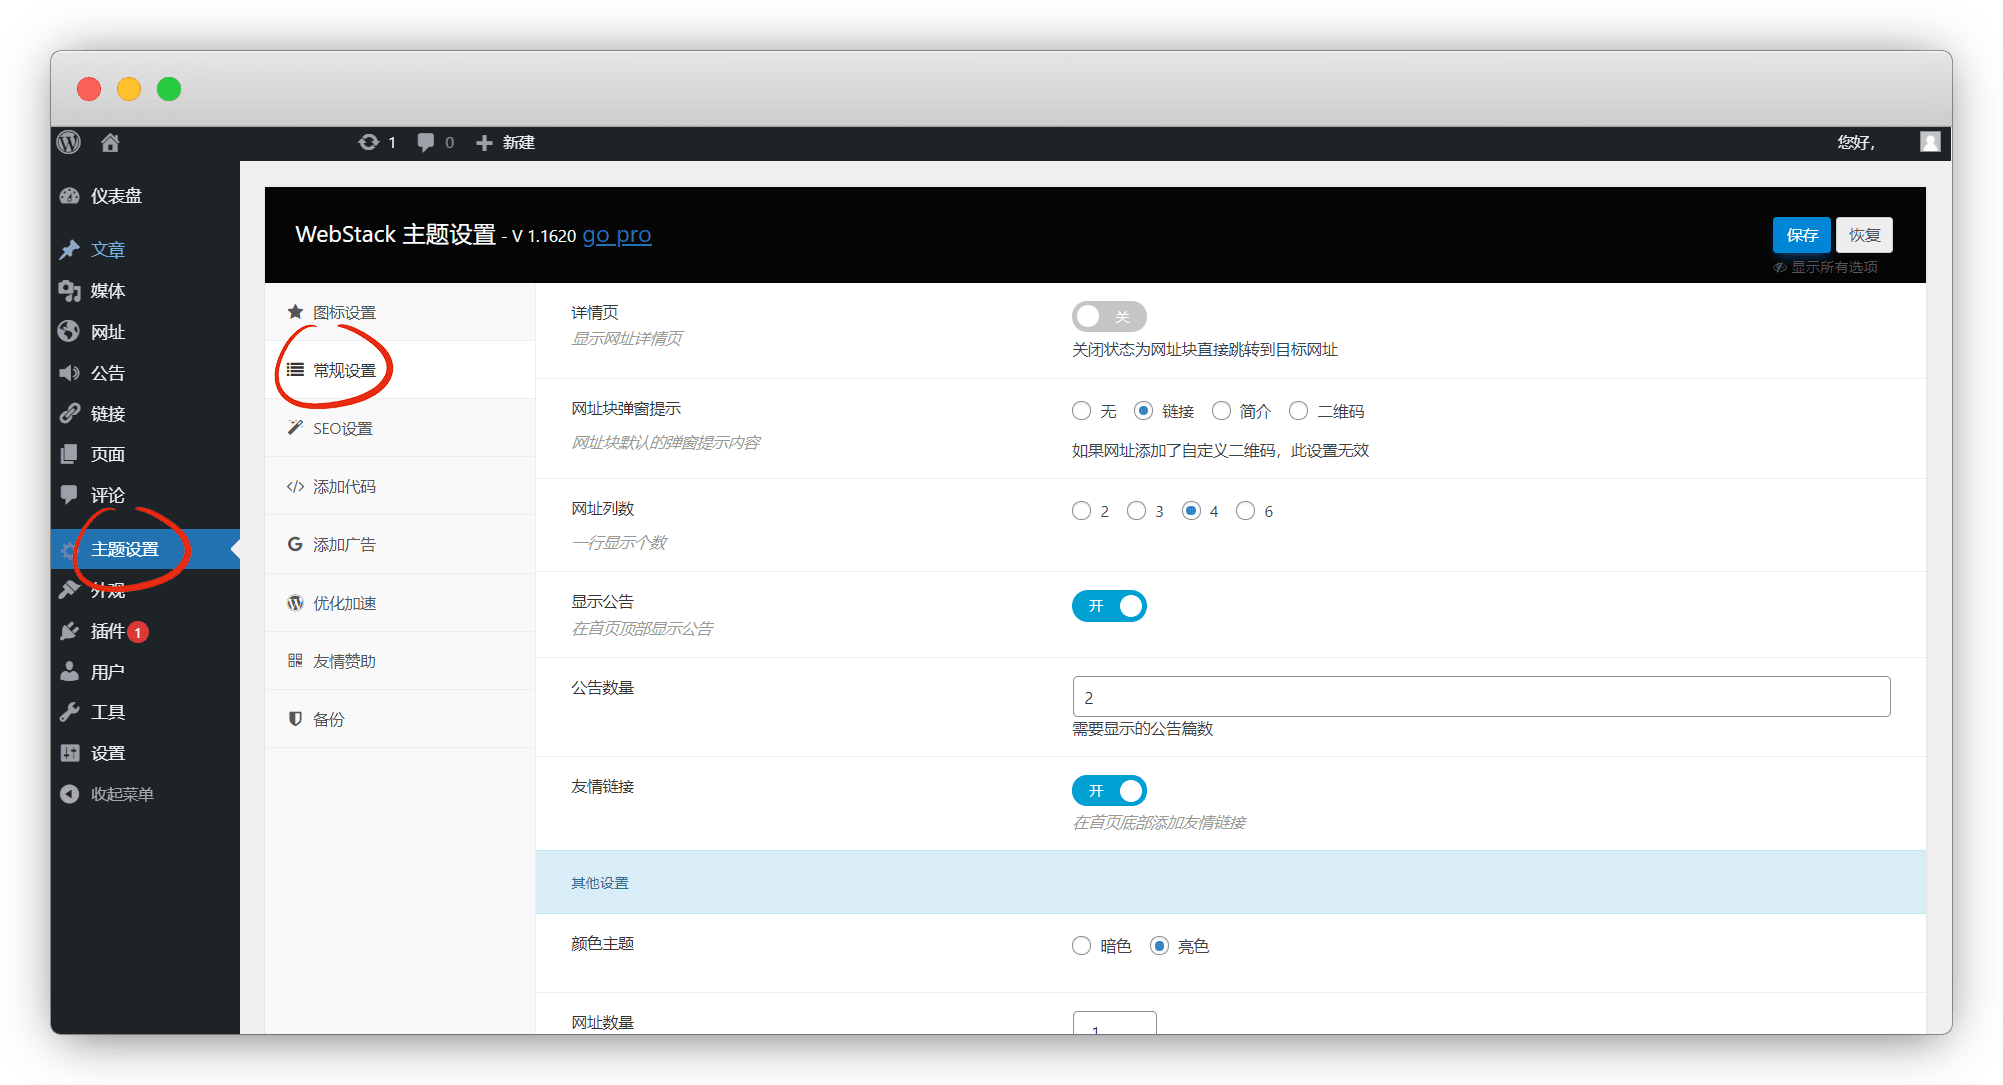The width and height of the screenshot is (2003, 1085).
Task: Click the blue 保存 button
Action: (x=1801, y=235)
